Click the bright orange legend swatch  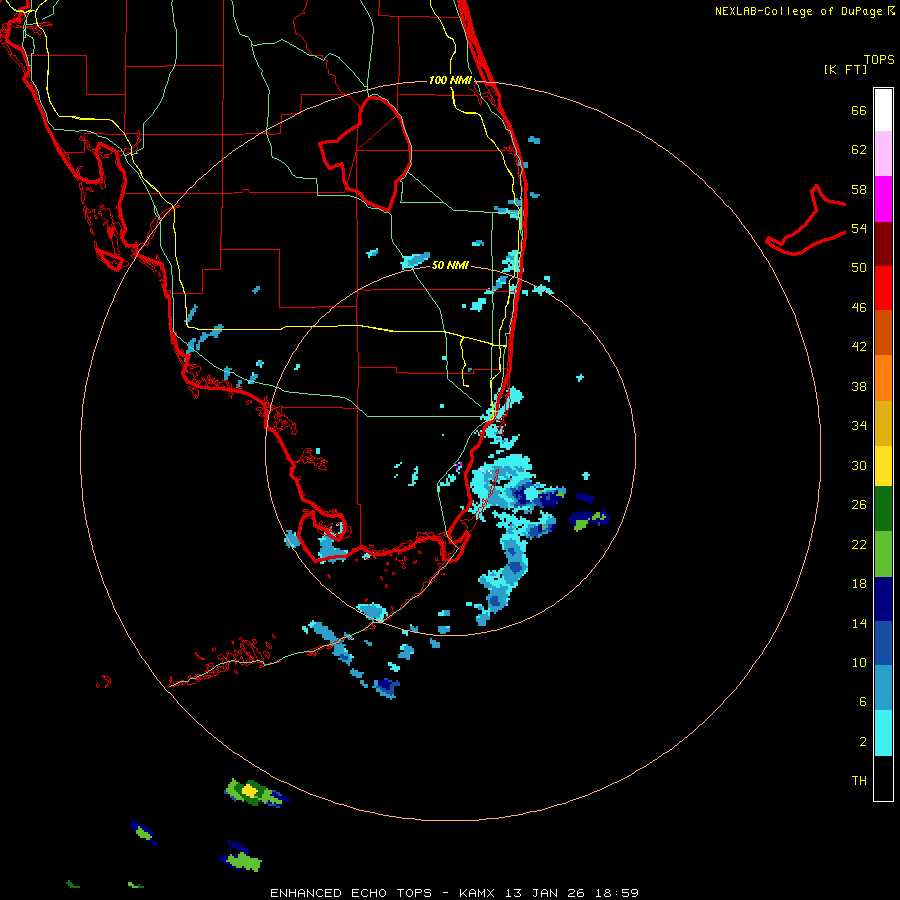pyautogui.click(x=883, y=377)
